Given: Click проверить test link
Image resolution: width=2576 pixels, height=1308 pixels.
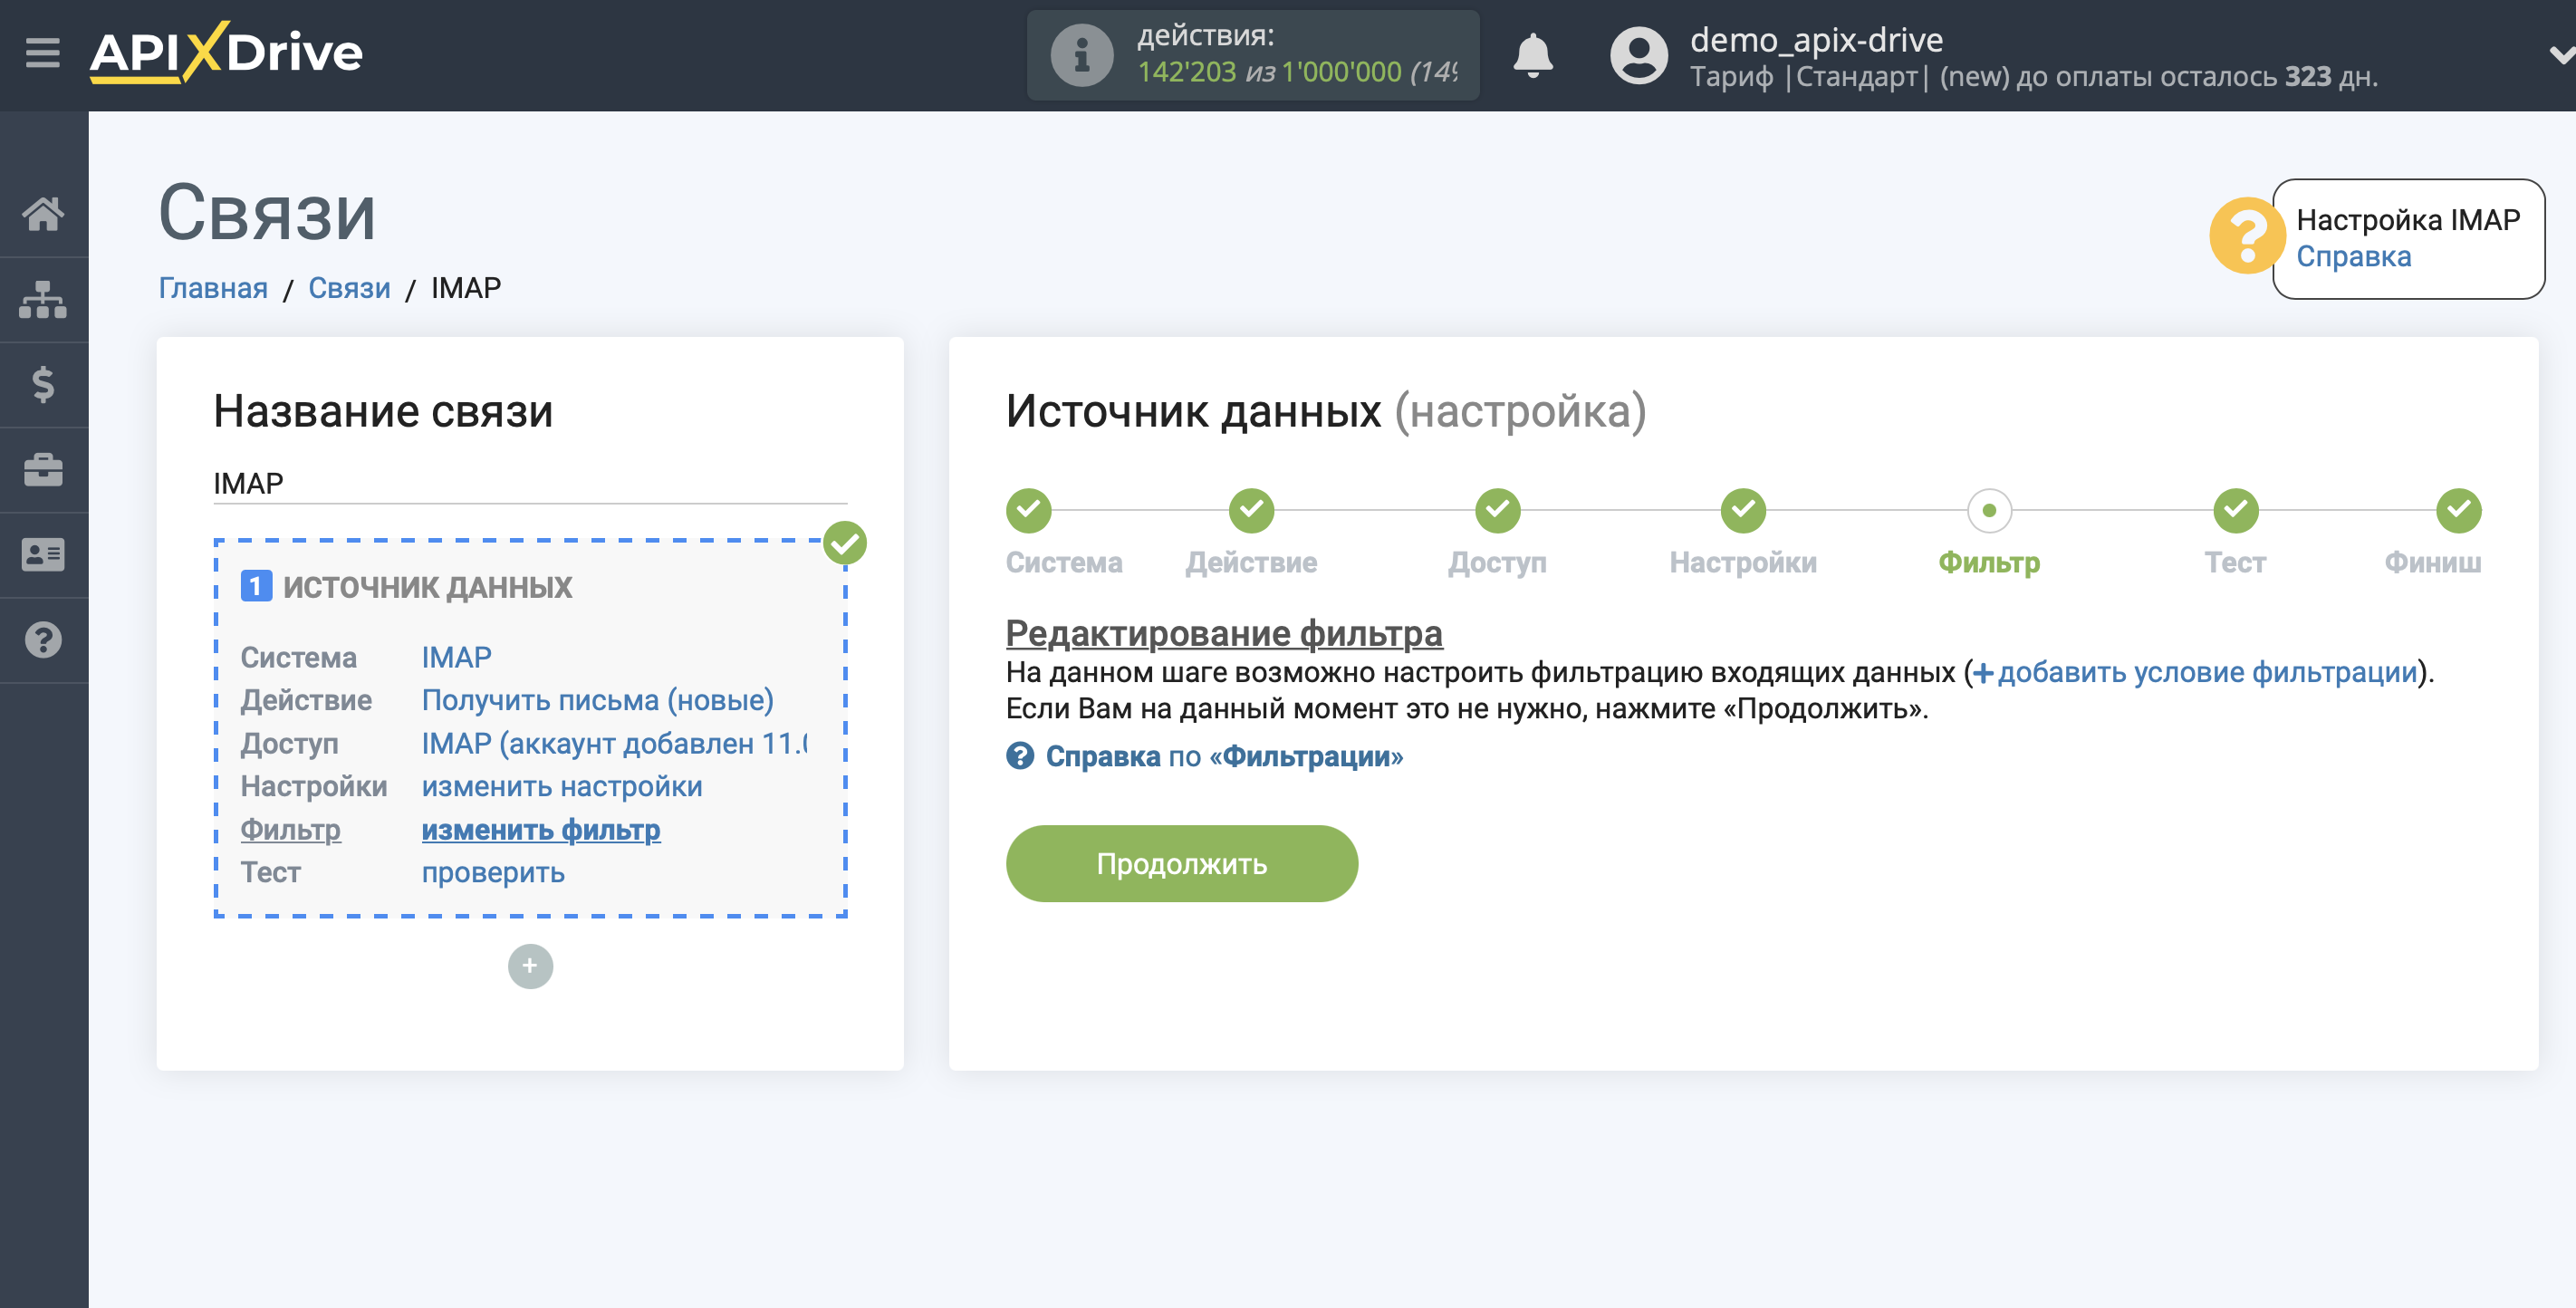Looking at the screenshot, I should (x=492, y=872).
